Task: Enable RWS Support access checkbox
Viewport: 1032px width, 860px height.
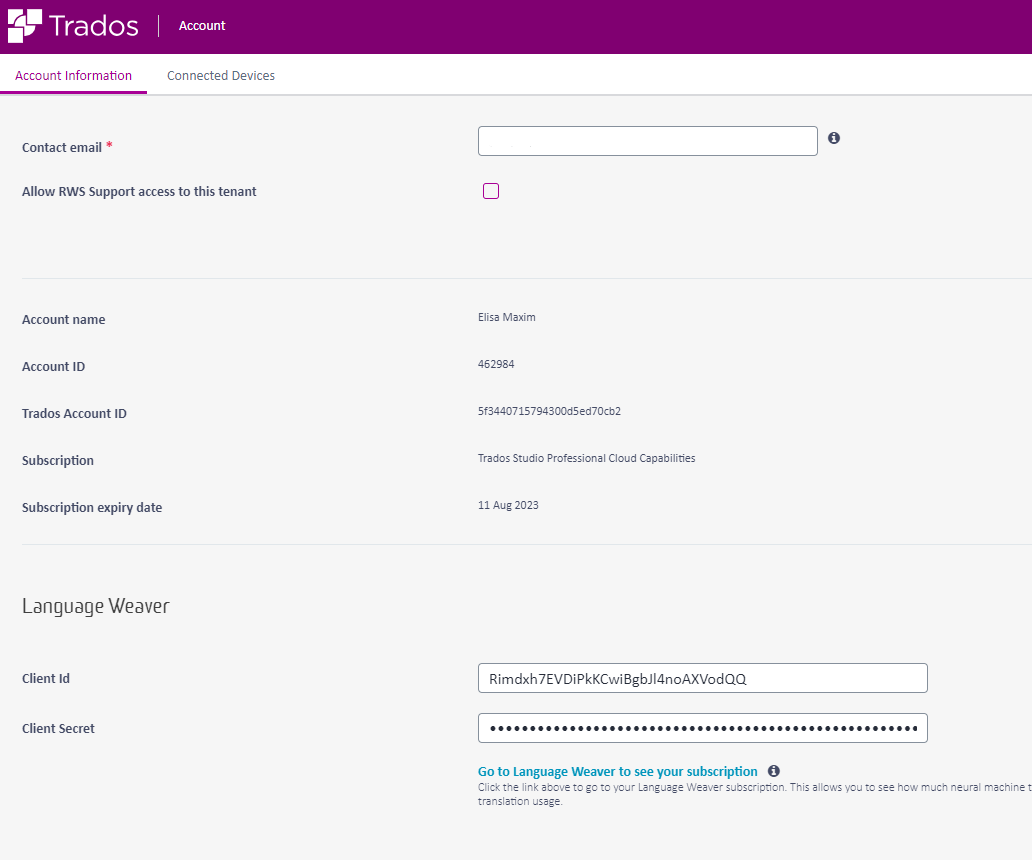Action: point(491,191)
